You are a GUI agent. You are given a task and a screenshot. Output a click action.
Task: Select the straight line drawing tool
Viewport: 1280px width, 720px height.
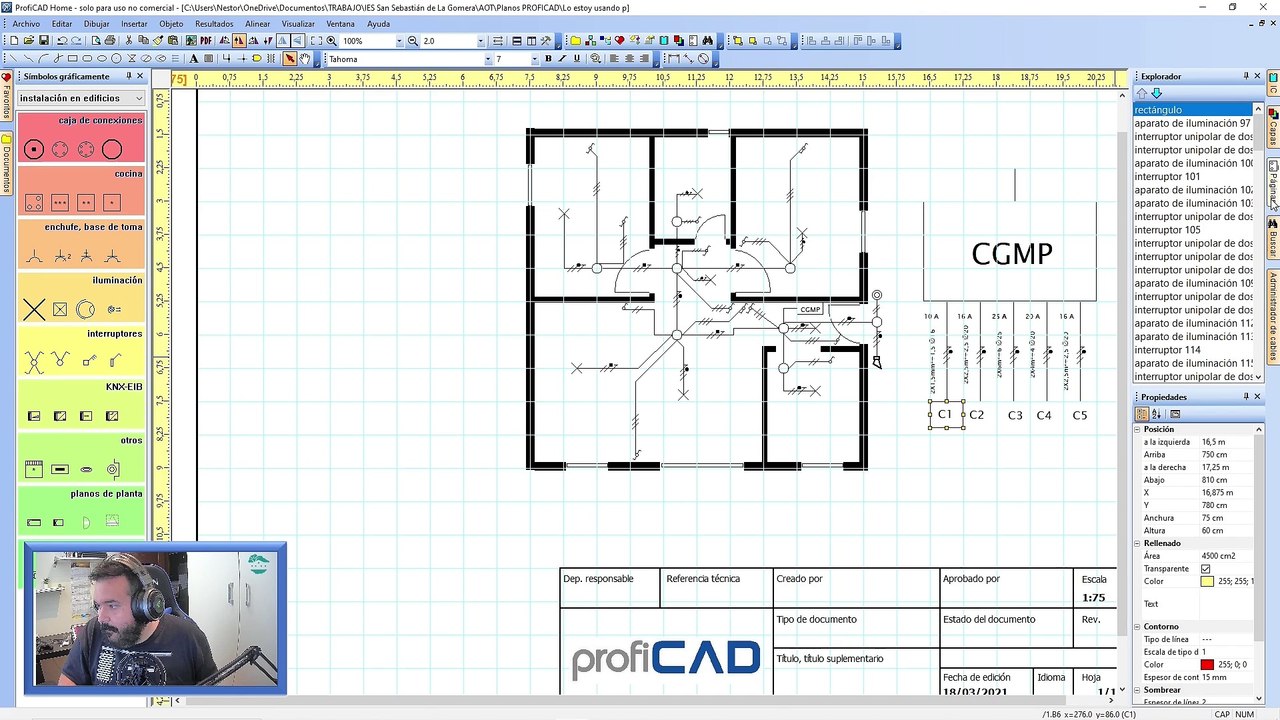coord(13,58)
